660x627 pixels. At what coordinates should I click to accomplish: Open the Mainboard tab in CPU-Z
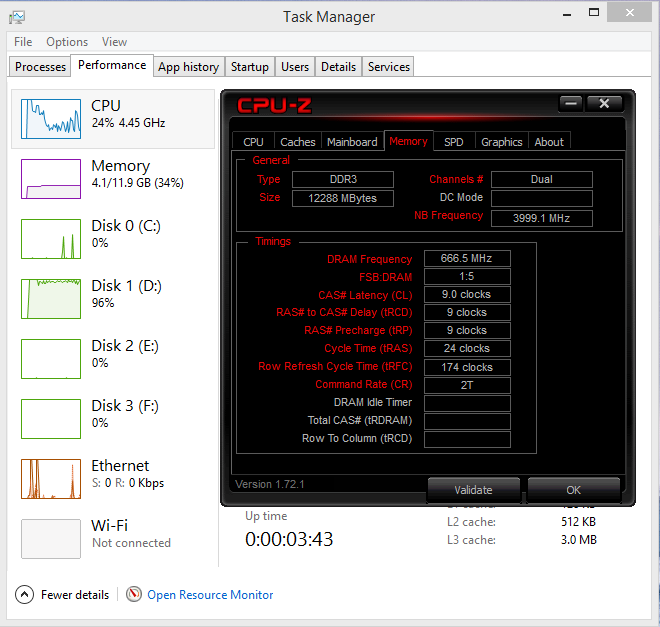click(x=352, y=142)
